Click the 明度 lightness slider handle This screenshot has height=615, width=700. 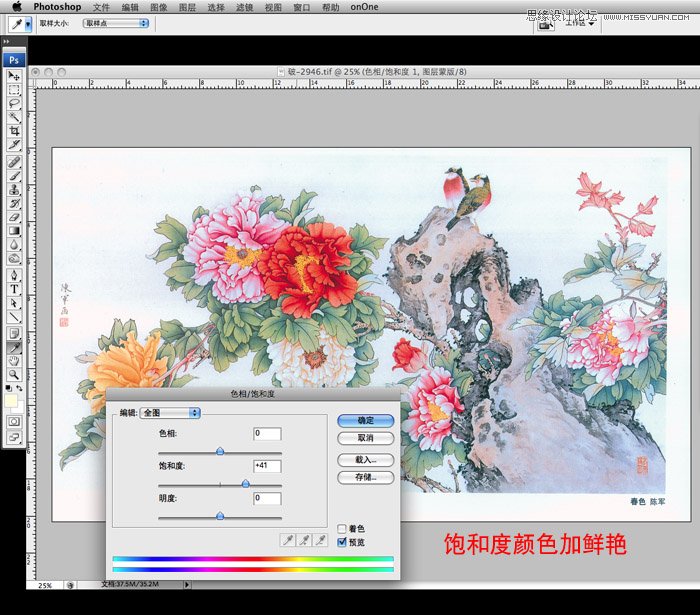click(220, 516)
